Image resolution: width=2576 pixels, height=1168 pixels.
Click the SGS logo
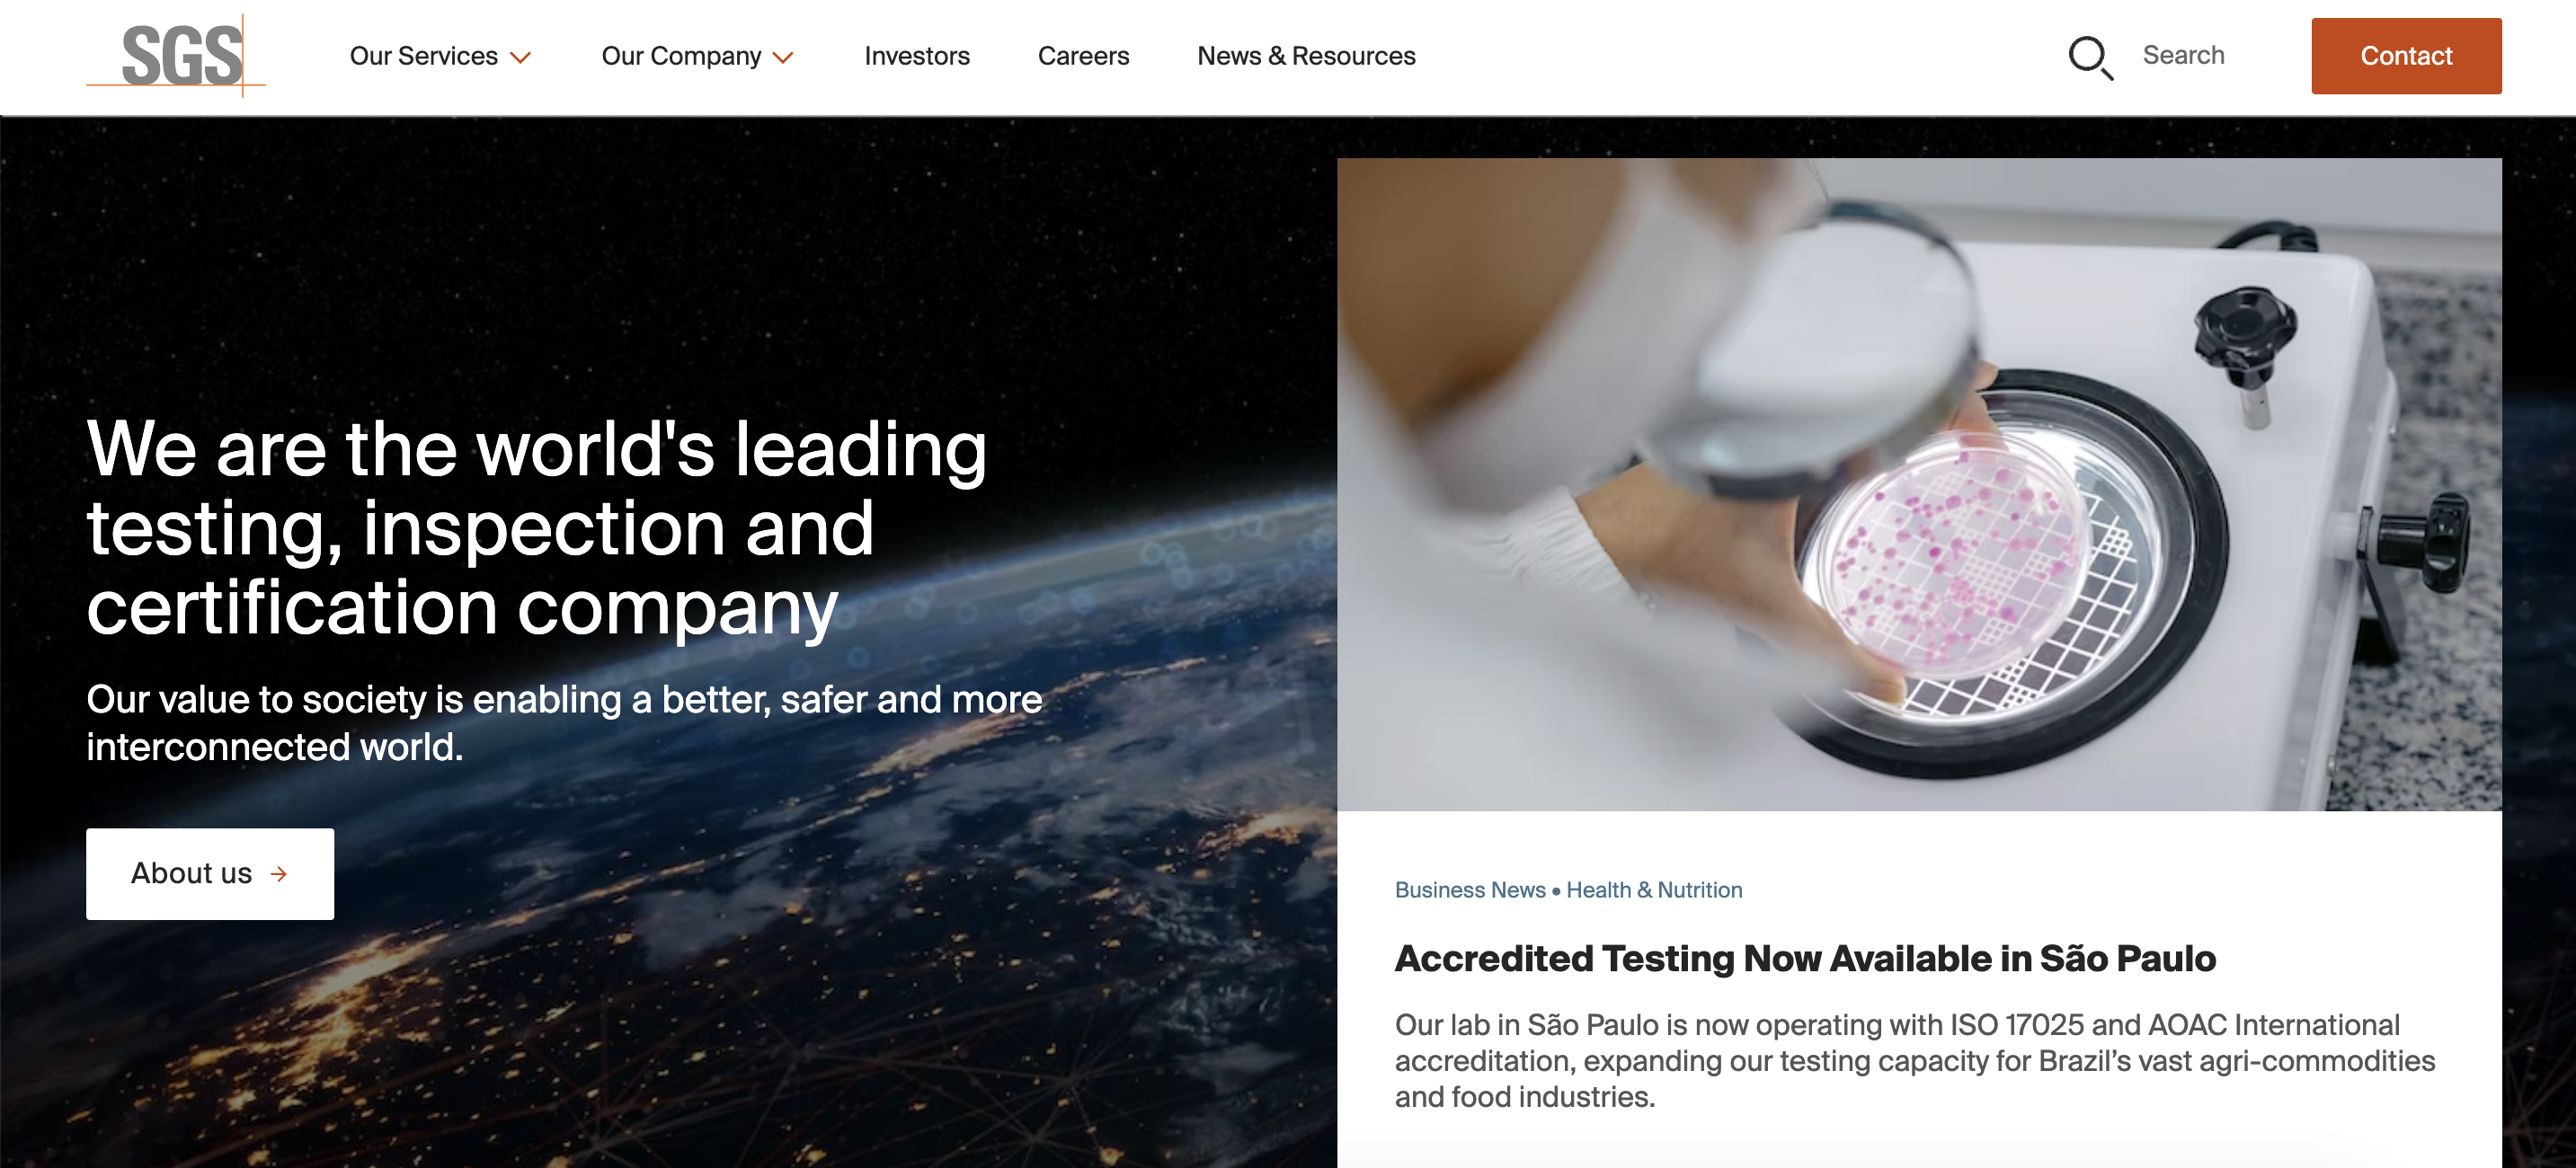176,55
